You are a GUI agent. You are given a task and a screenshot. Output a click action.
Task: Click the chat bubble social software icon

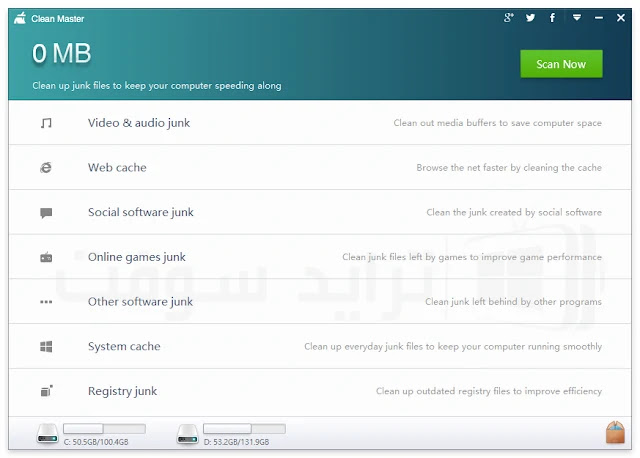point(46,213)
